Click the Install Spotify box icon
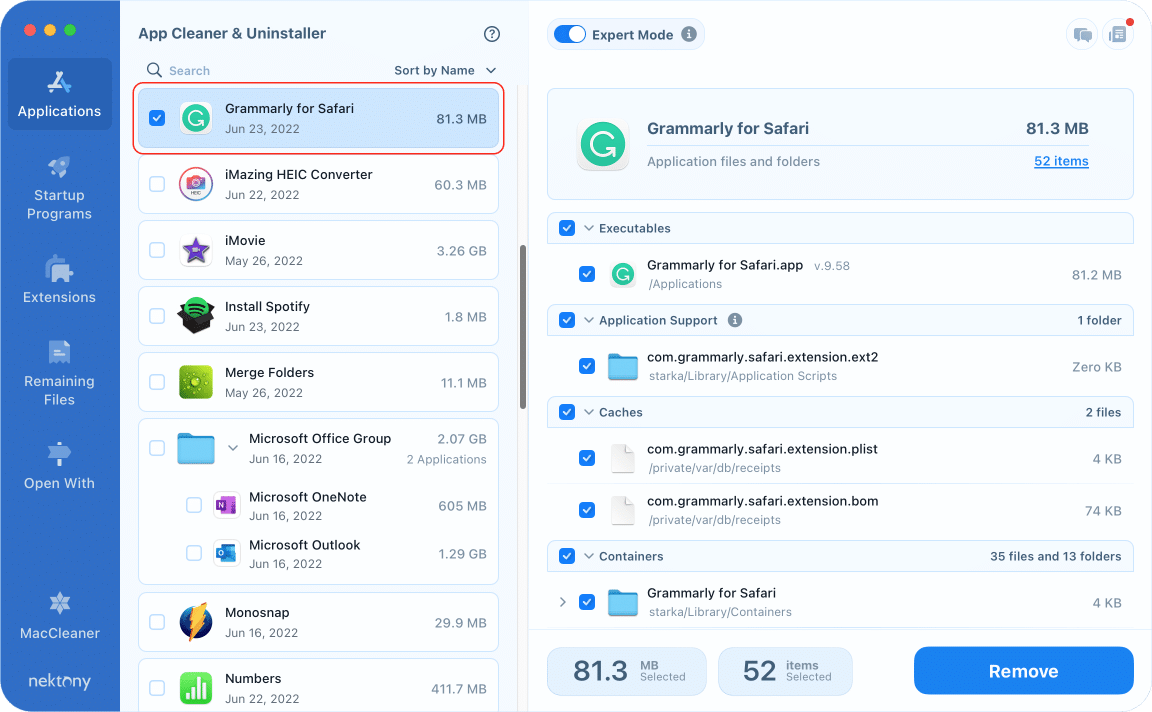 coord(196,316)
